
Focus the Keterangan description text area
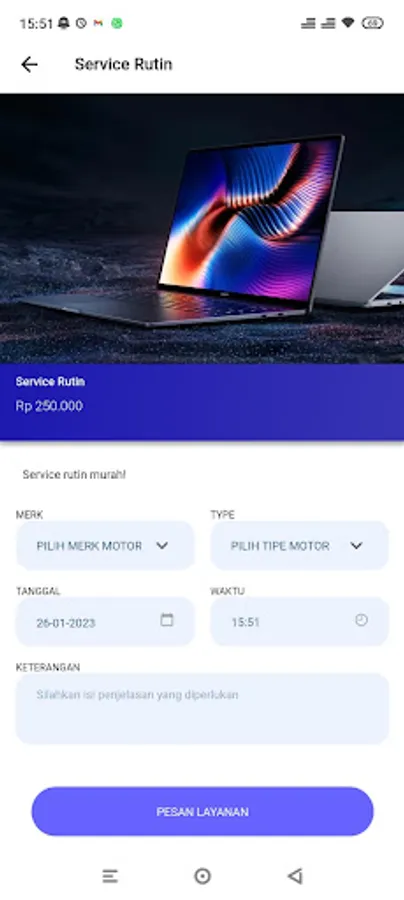tap(202, 709)
